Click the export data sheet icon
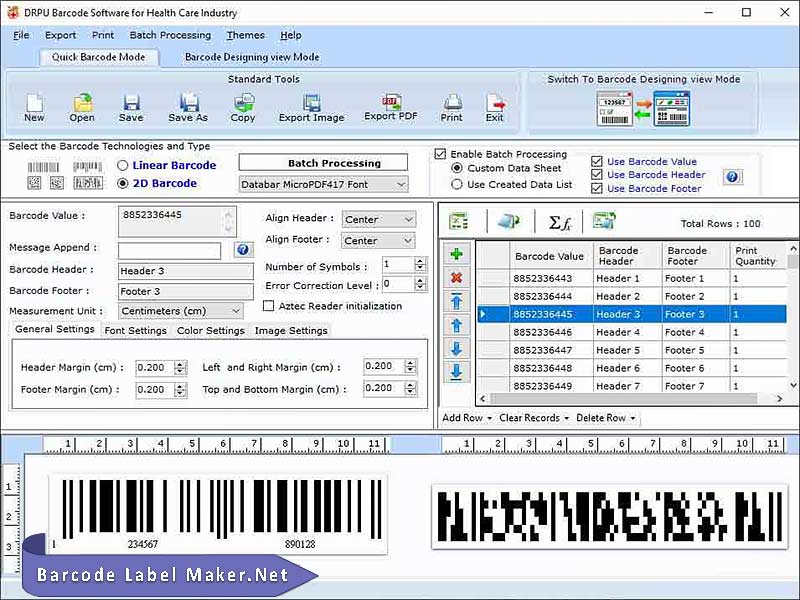This screenshot has height=600, width=800. pyautogui.click(x=604, y=221)
